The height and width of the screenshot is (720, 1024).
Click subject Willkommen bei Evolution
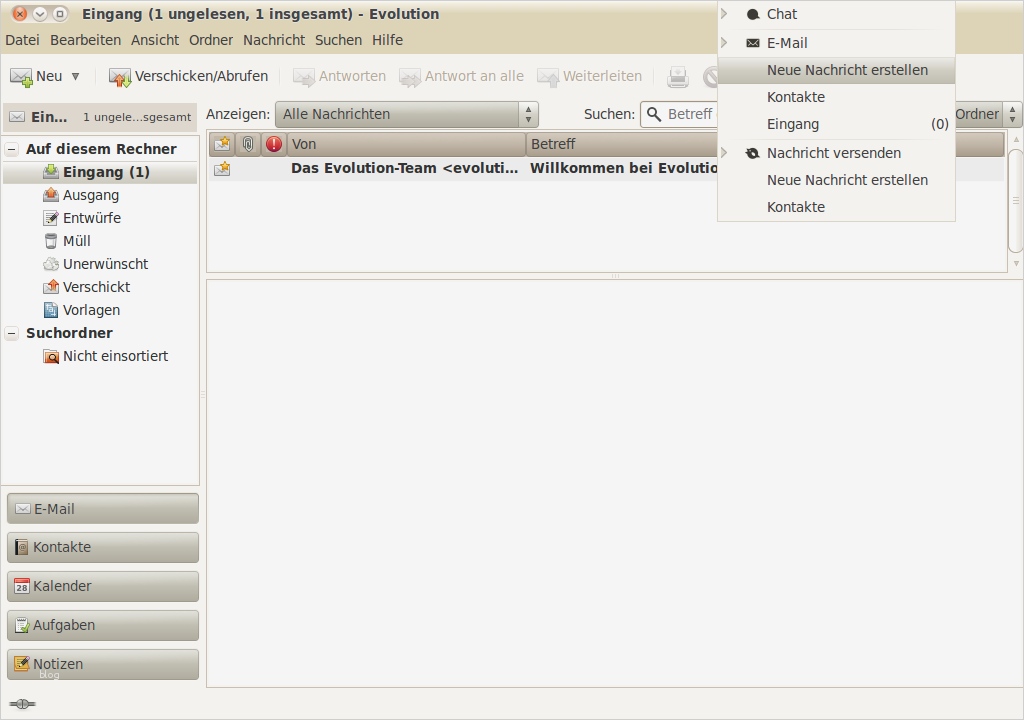coord(624,169)
